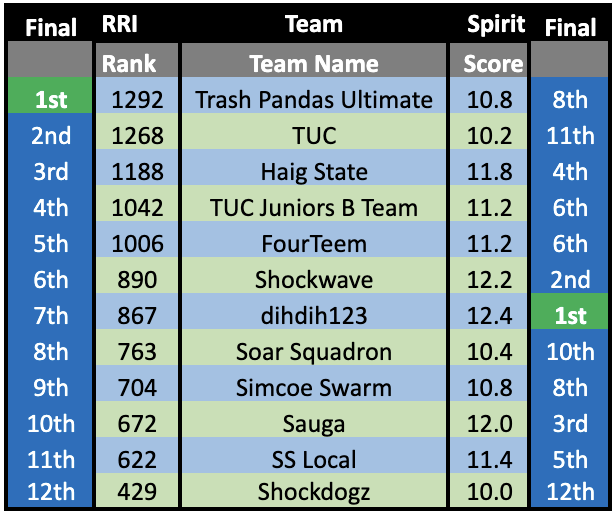
Task: Select the green 1st spirit rank cell
Action: point(571,316)
